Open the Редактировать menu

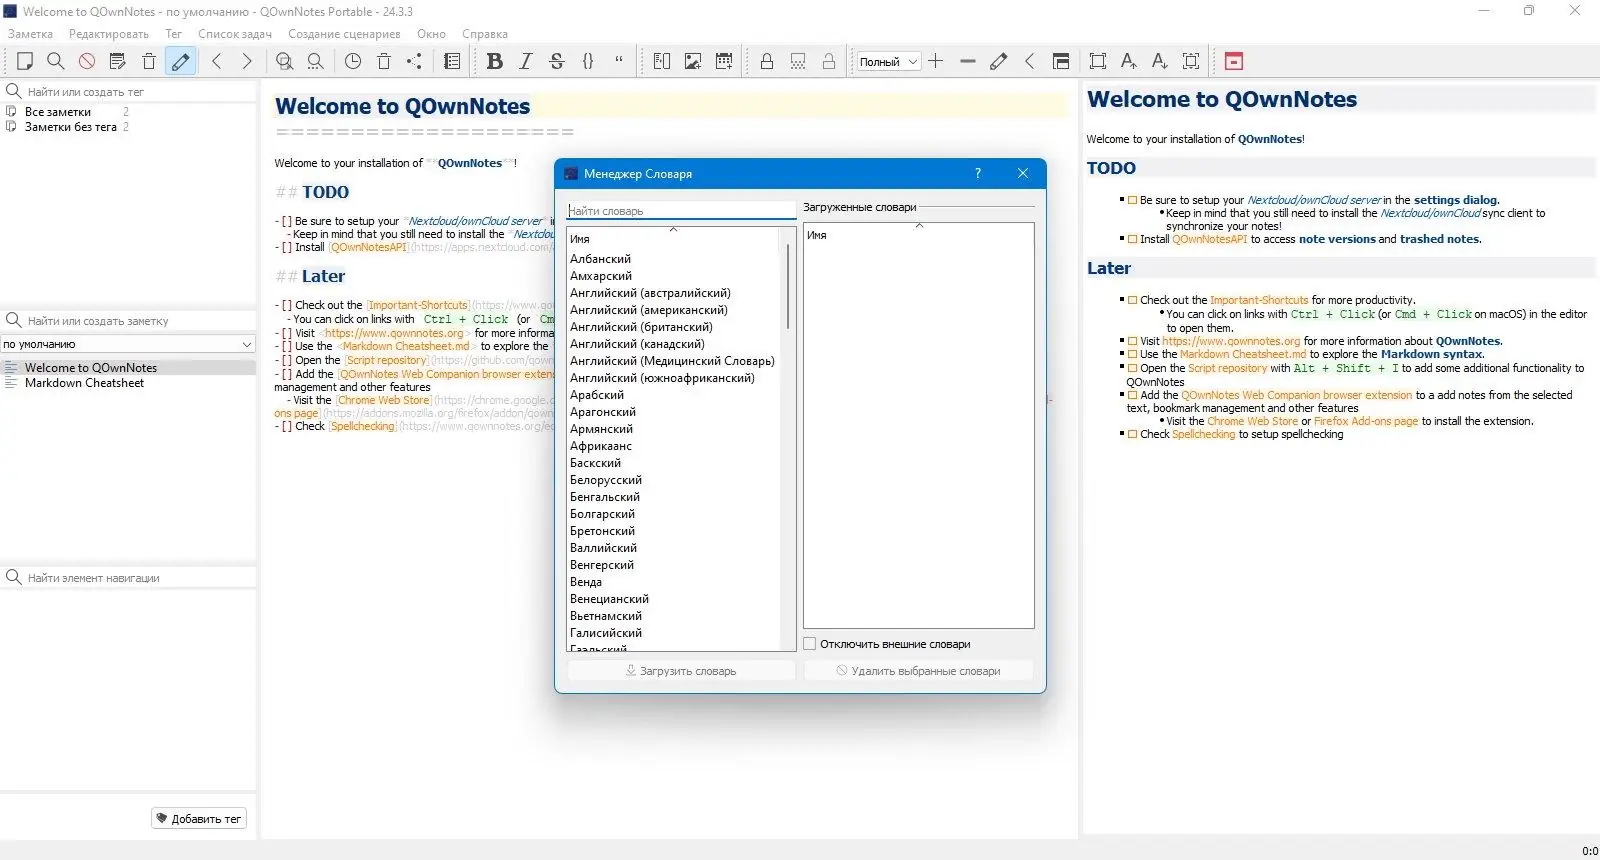point(109,34)
